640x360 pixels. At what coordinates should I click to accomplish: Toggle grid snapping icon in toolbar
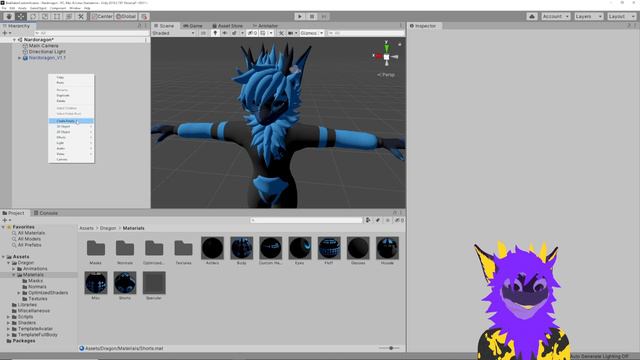point(144,16)
